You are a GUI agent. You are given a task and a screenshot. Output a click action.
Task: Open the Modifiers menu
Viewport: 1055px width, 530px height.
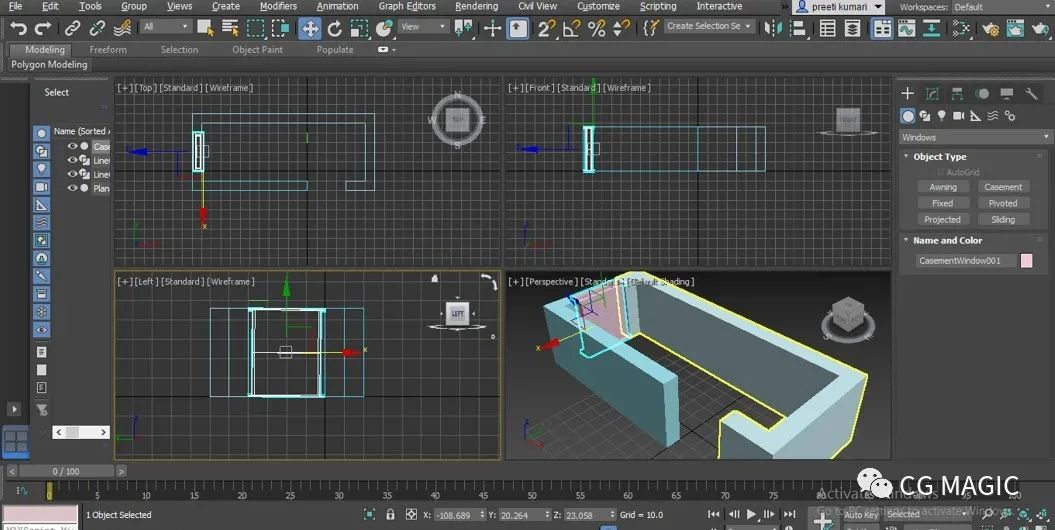[x=278, y=6]
